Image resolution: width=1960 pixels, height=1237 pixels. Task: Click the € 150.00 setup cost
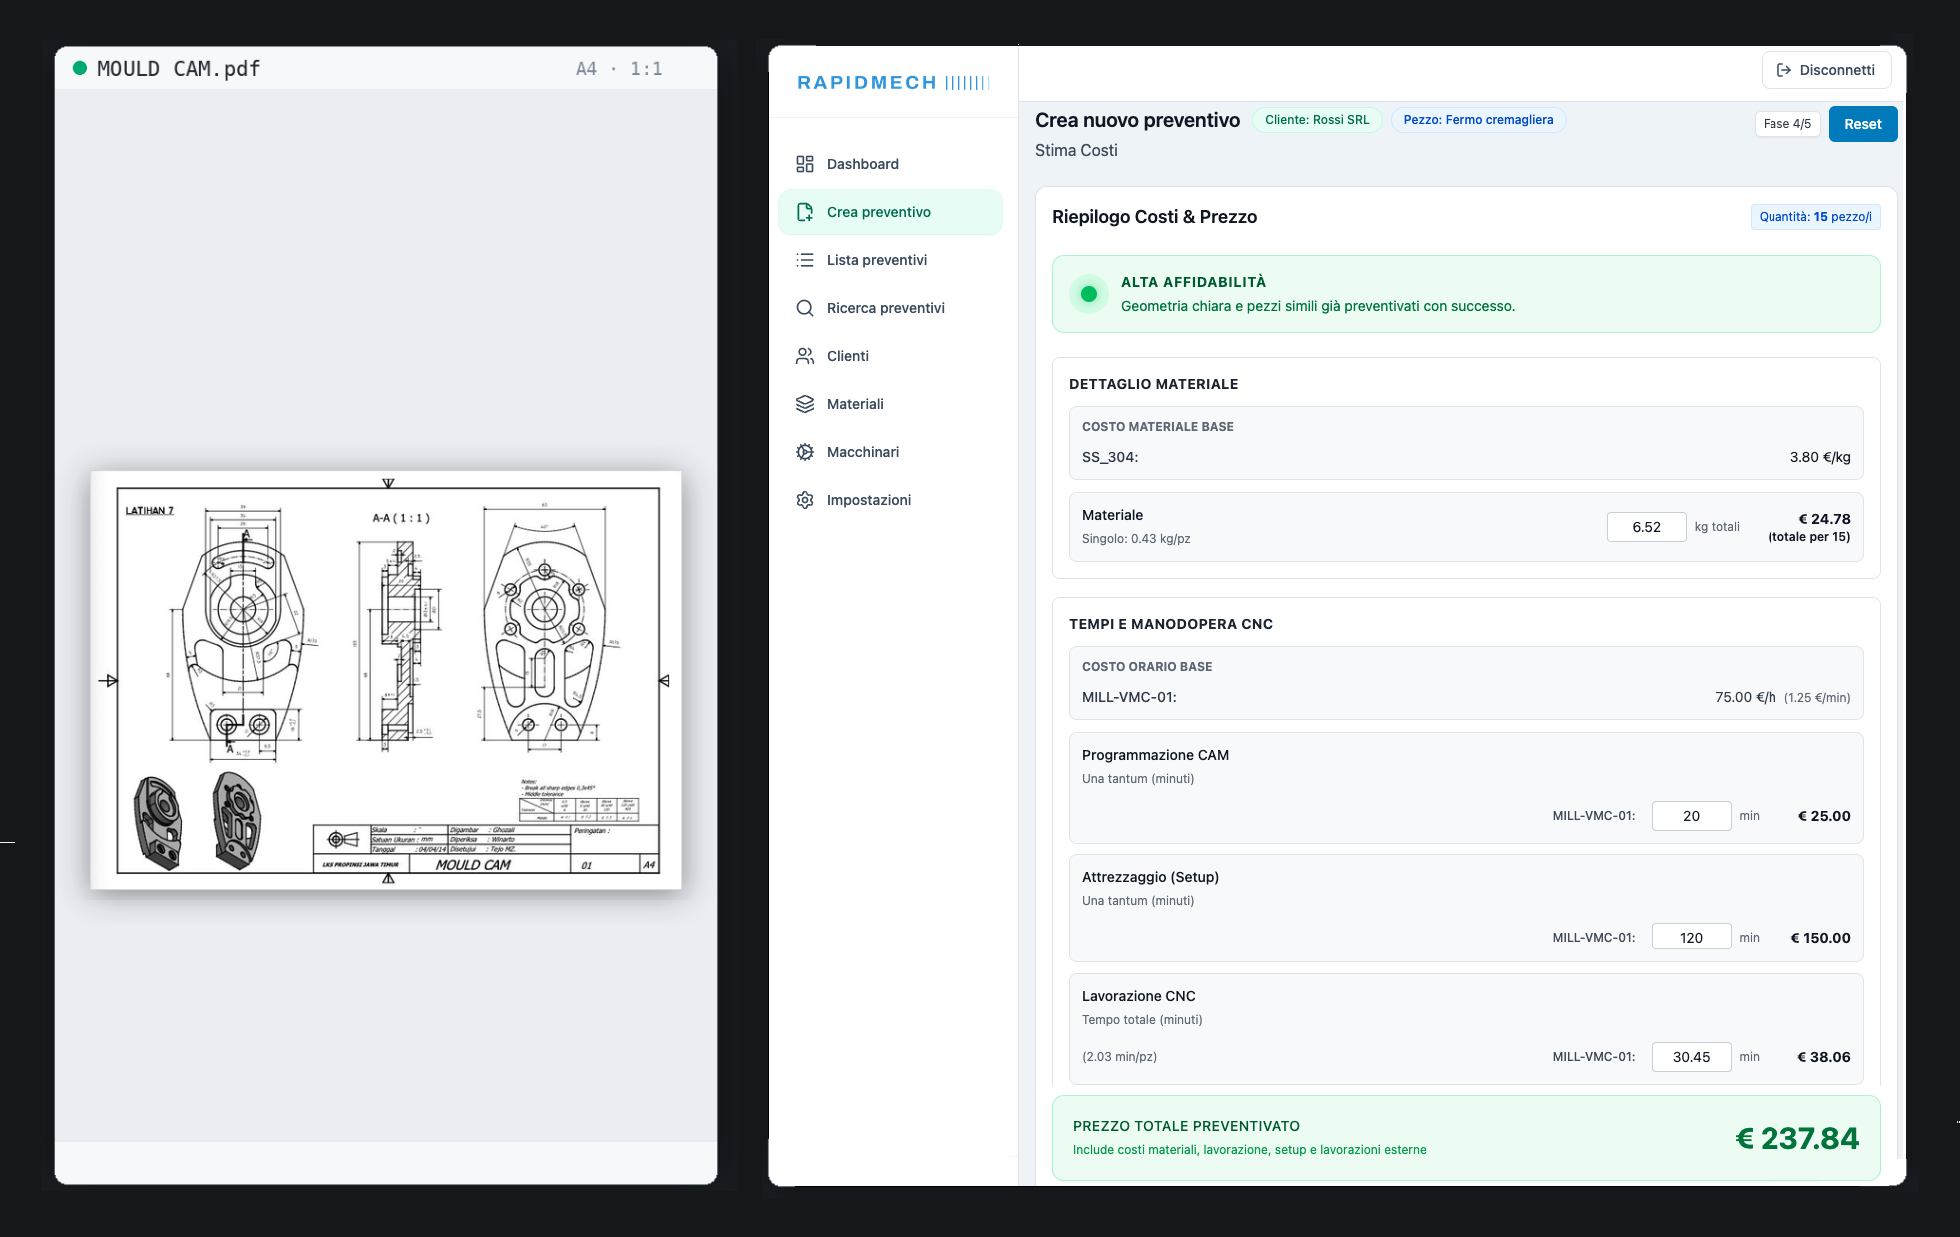pyautogui.click(x=1820, y=938)
